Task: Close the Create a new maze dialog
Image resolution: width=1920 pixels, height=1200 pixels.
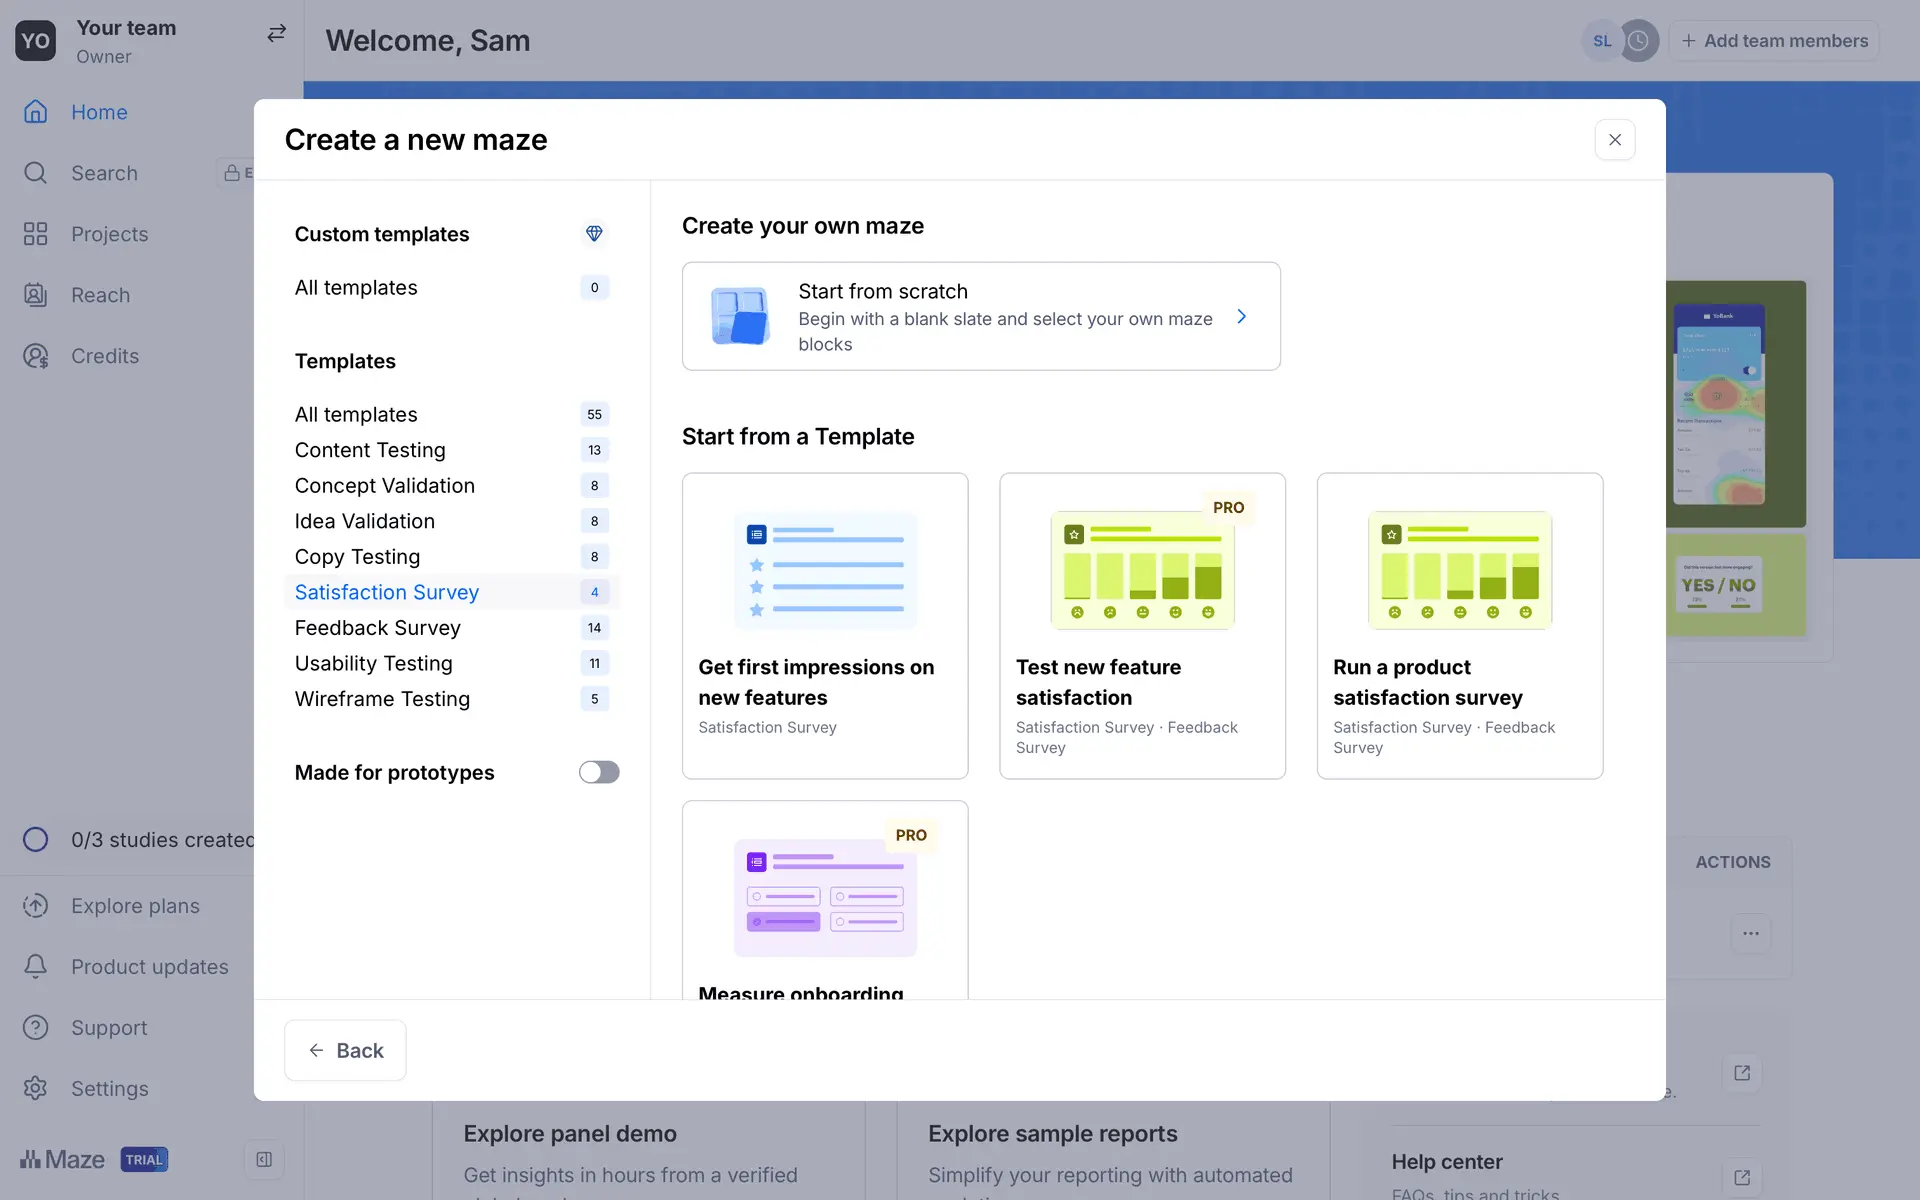Action: pyautogui.click(x=1614, y=140)
